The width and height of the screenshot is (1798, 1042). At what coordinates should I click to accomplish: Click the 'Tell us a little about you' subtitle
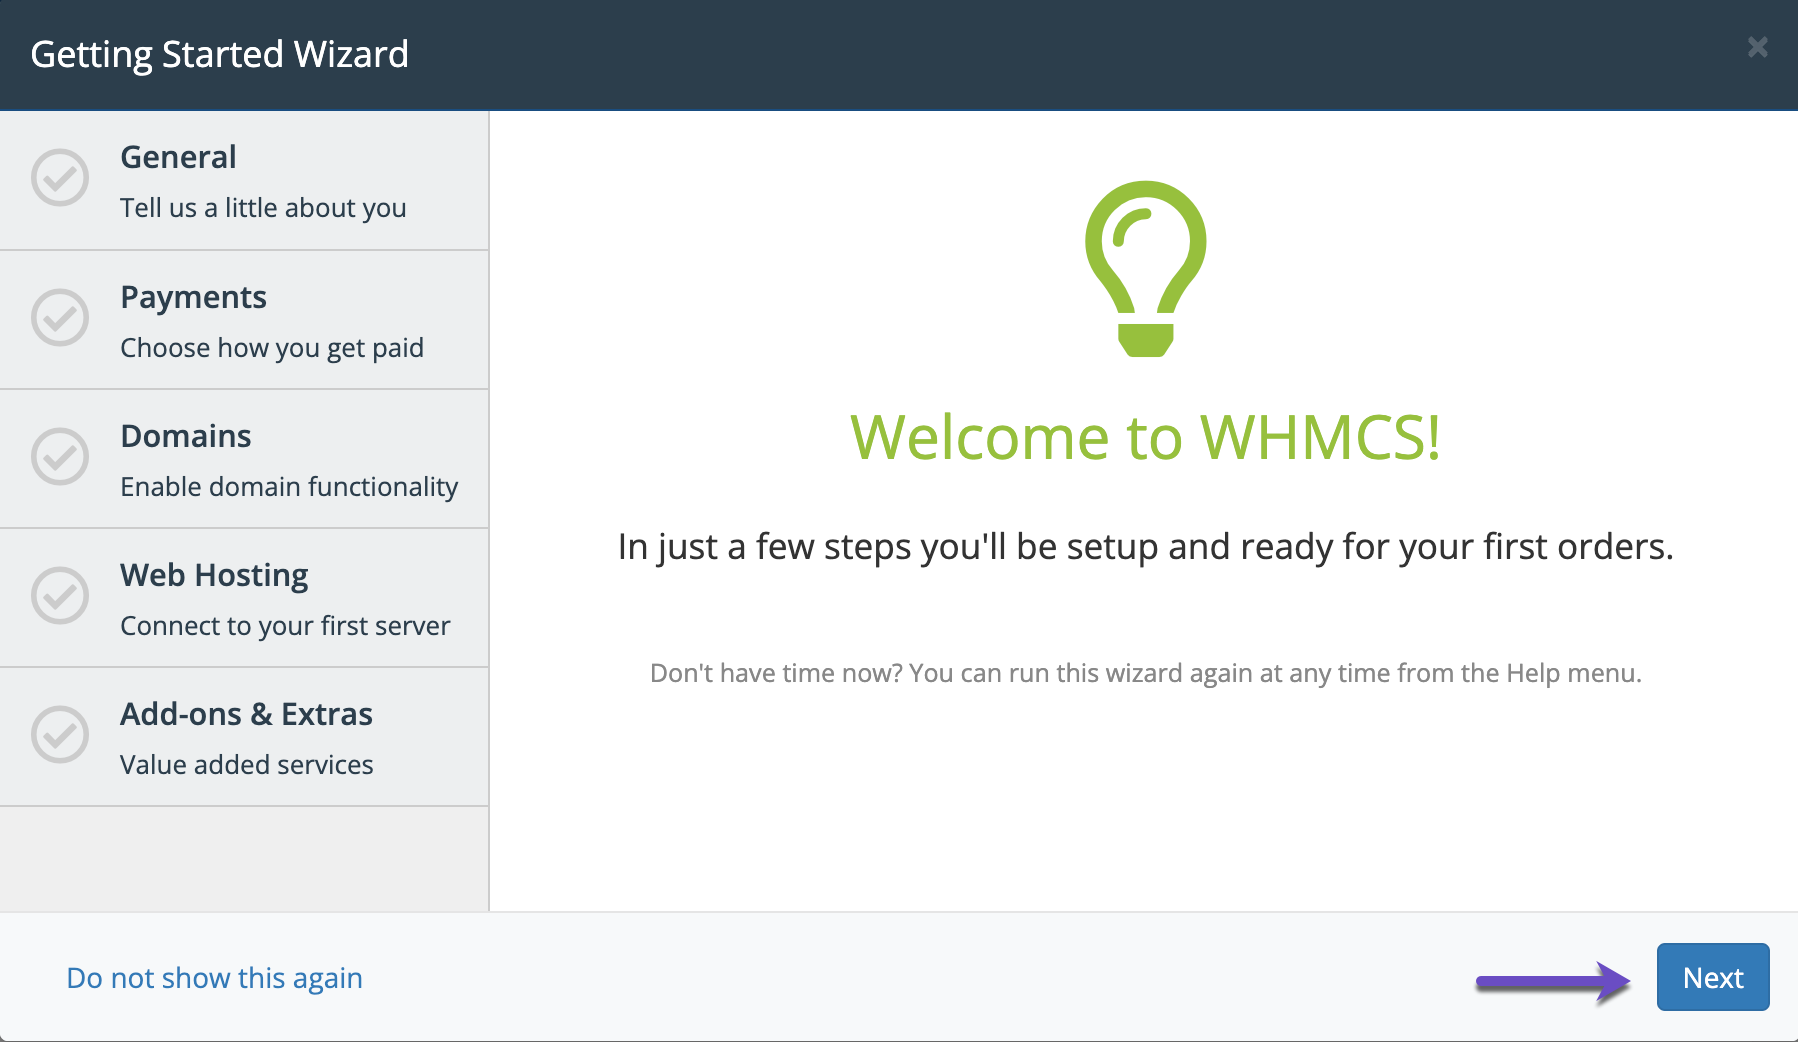263,208
